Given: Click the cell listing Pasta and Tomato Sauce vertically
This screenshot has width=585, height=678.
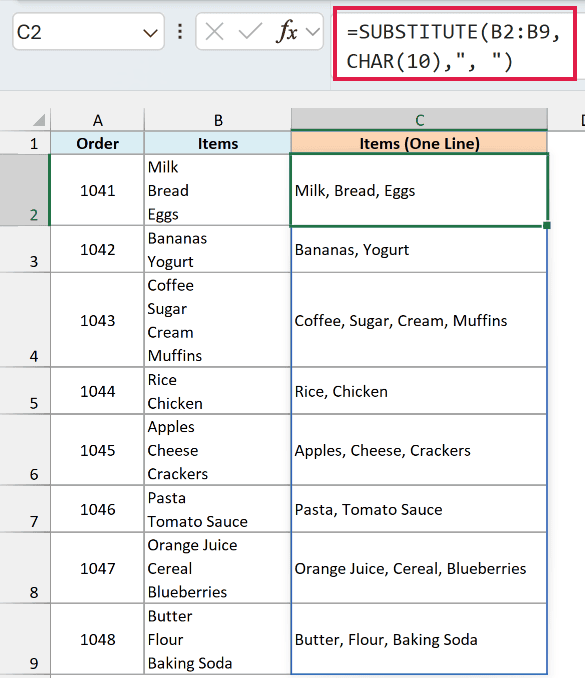Looking at the screenshot, I should pos(218,509).
